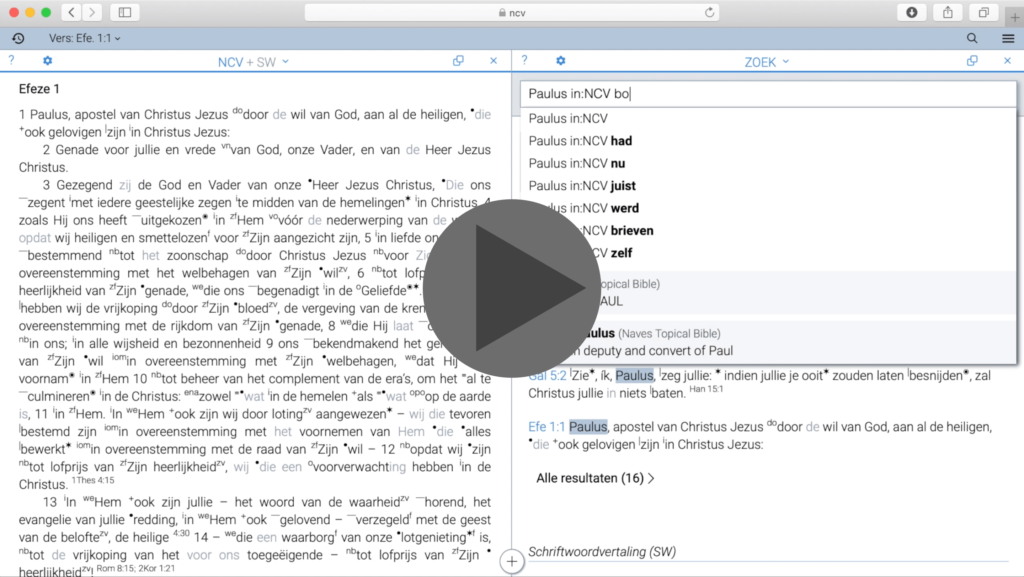Open settings gear of the NCV + SW panel
This screenshot has height=577, width=1024.
pos(48,61)
